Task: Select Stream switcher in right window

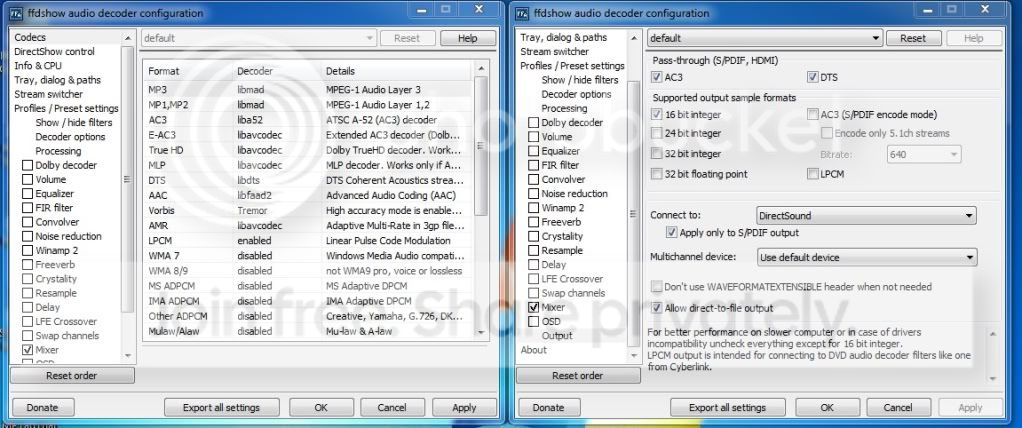Action: click(x=554, y=51)
